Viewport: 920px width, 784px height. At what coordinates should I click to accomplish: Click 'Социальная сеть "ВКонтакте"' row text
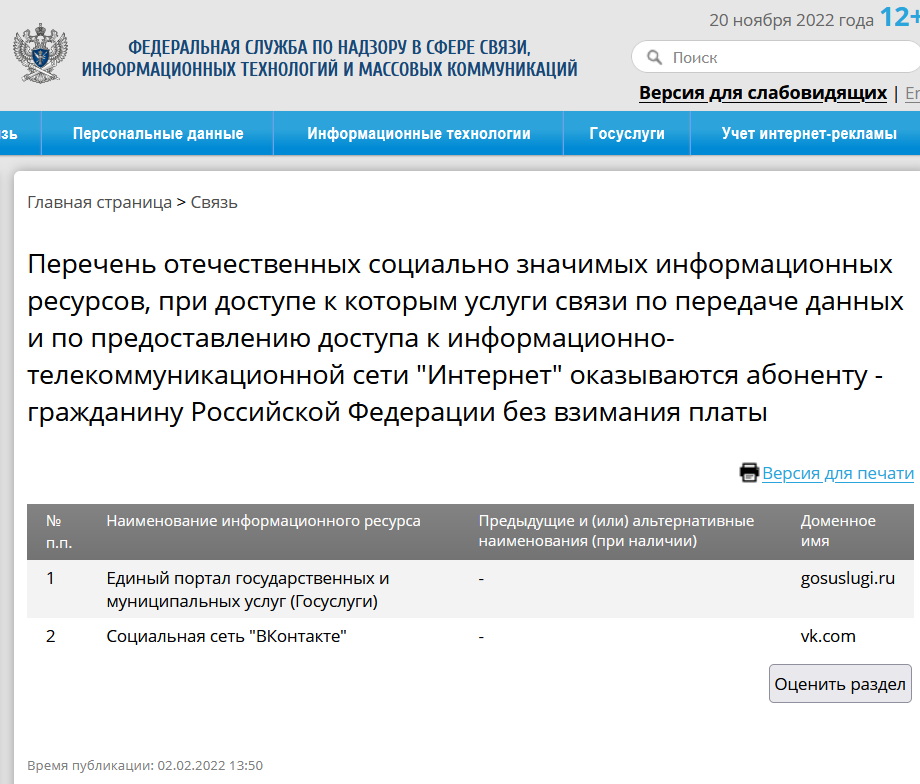(226, 636)
